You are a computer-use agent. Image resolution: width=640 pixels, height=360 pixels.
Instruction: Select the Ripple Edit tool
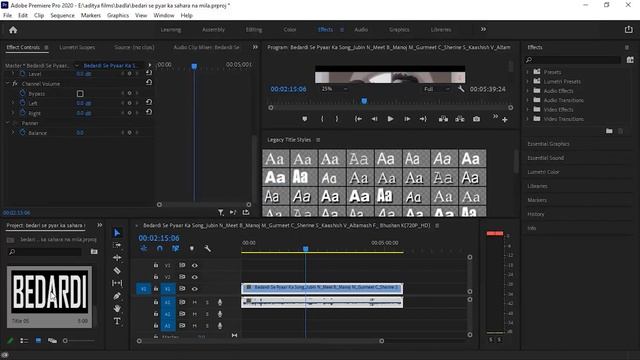point(117,258)
